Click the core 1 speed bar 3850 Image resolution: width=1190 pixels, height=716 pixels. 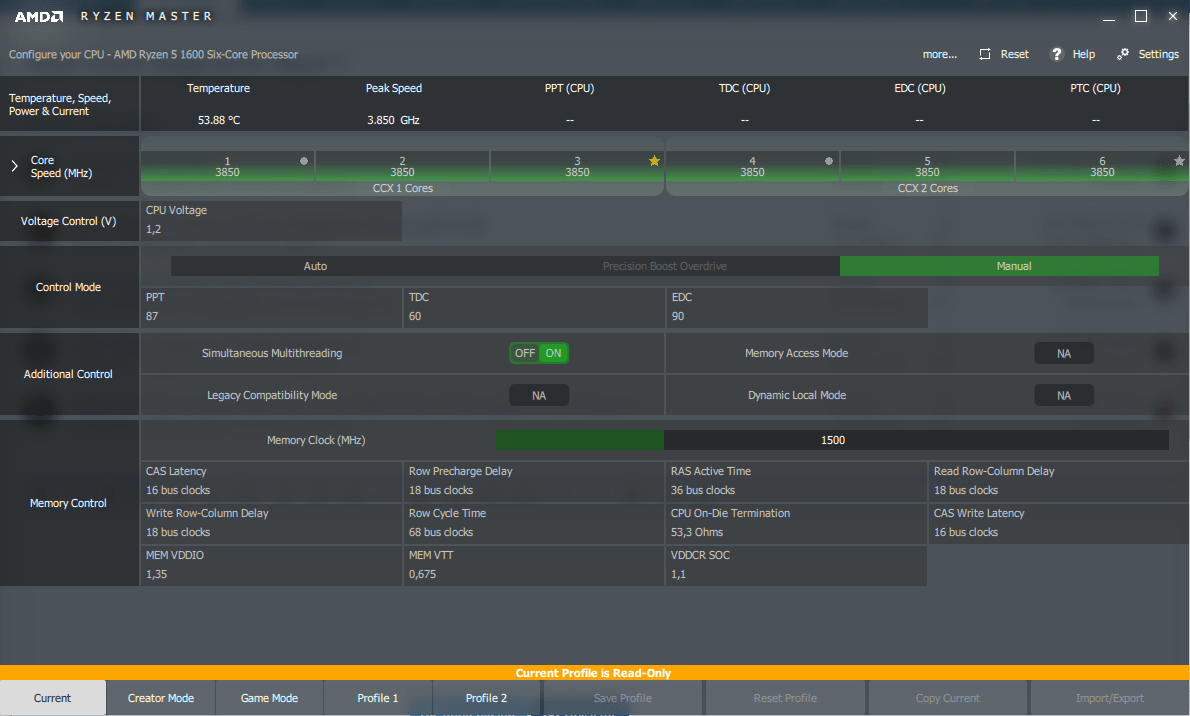point(227,166)
